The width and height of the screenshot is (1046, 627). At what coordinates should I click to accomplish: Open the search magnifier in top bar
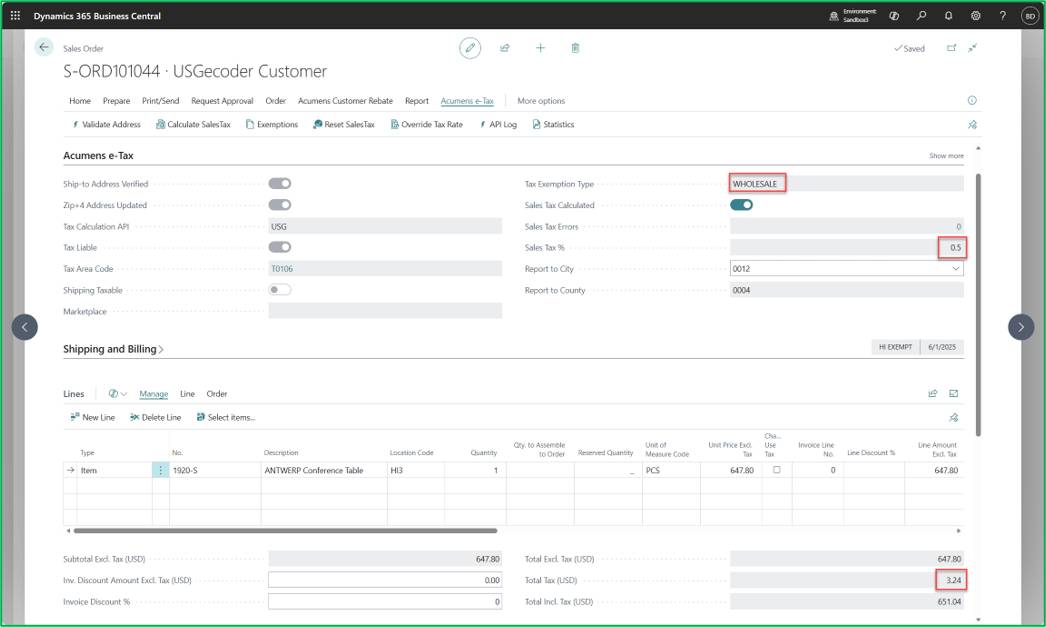921,15
